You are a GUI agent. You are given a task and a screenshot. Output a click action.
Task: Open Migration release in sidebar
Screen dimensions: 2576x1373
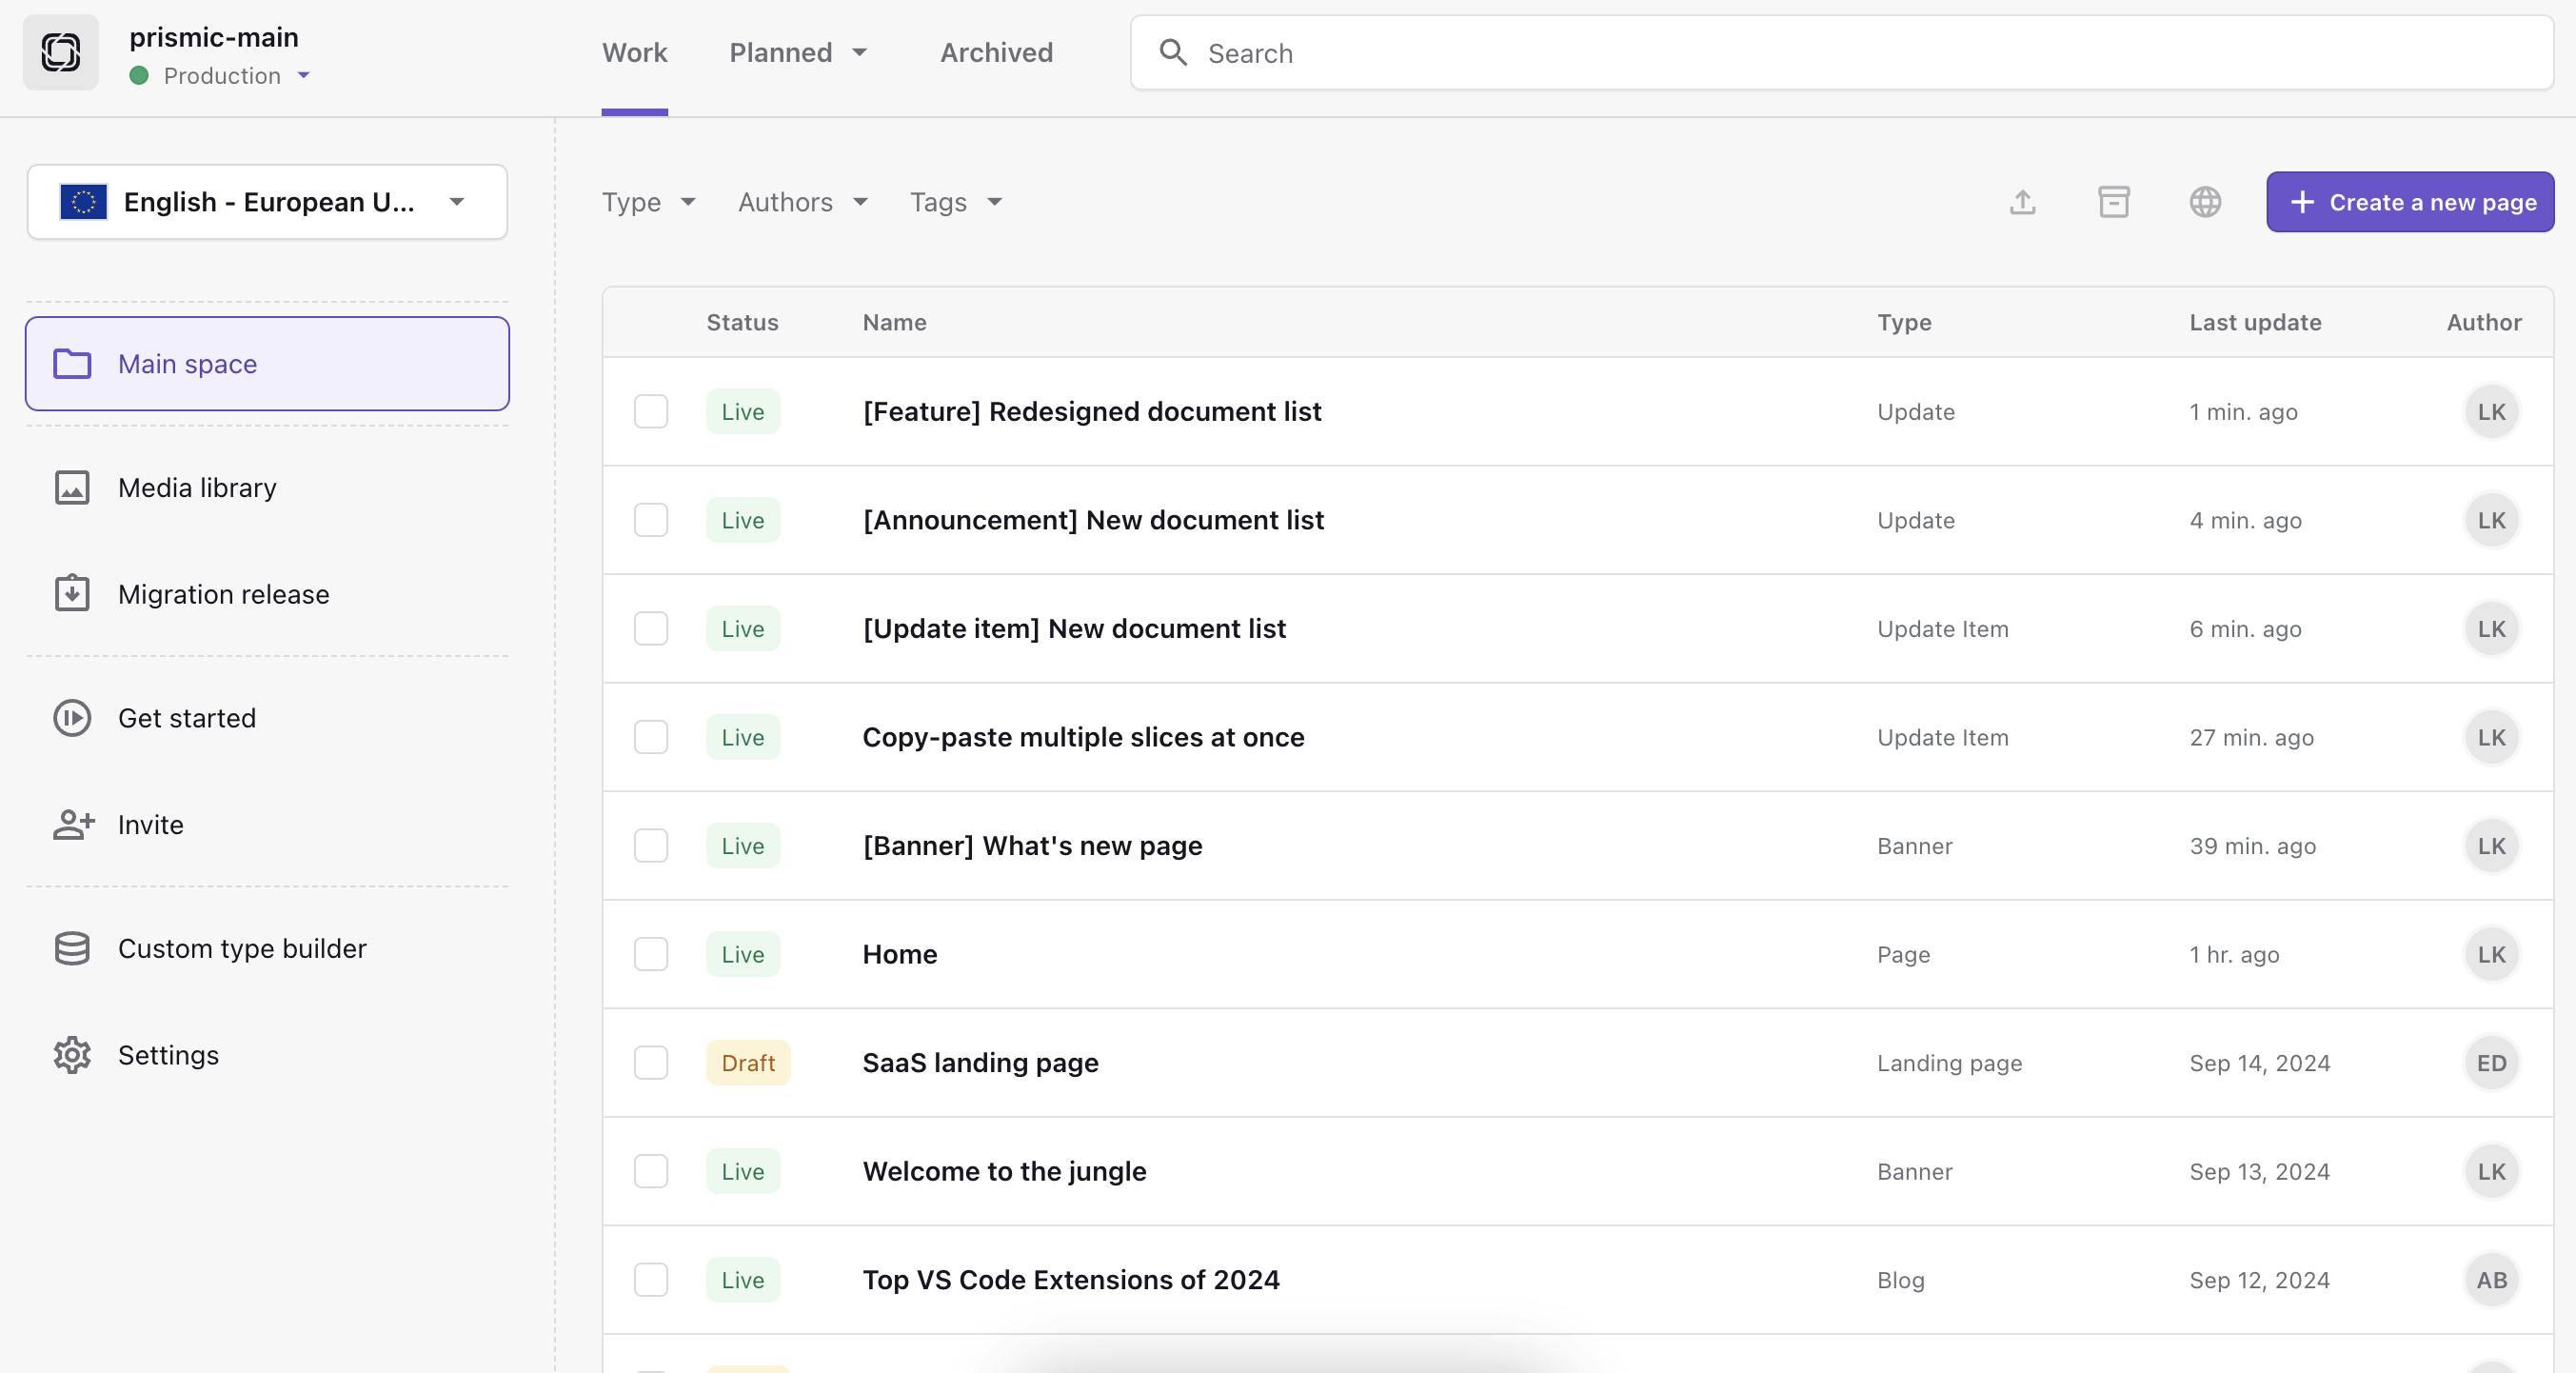tap(223, 594)
